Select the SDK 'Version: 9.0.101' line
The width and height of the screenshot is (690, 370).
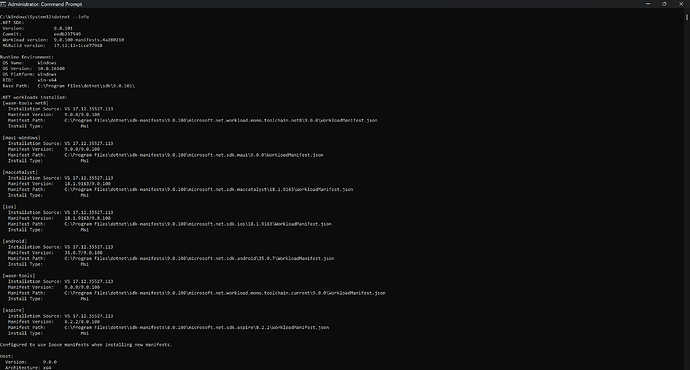coord(38,28)
